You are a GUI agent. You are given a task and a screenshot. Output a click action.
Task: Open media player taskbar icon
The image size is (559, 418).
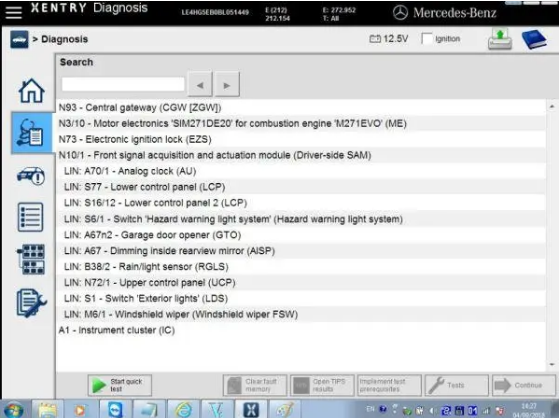80,410
